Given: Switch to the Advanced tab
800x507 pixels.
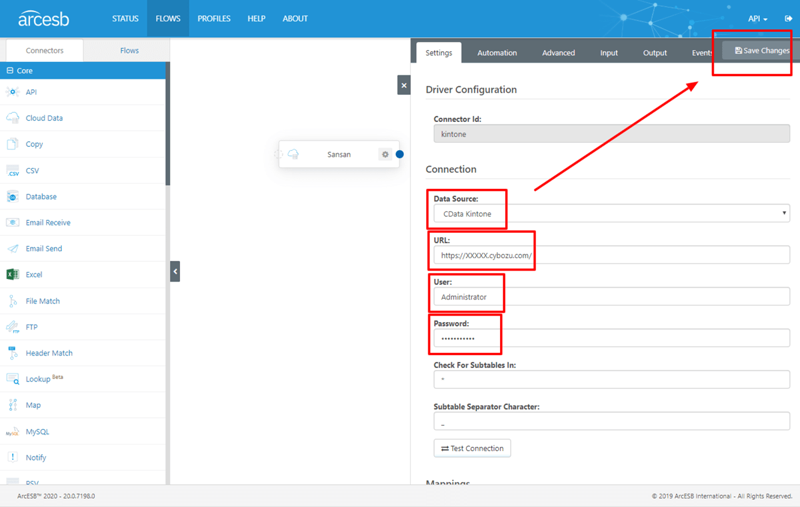Looking at the screenshot, I should click(x=558, y=53).
